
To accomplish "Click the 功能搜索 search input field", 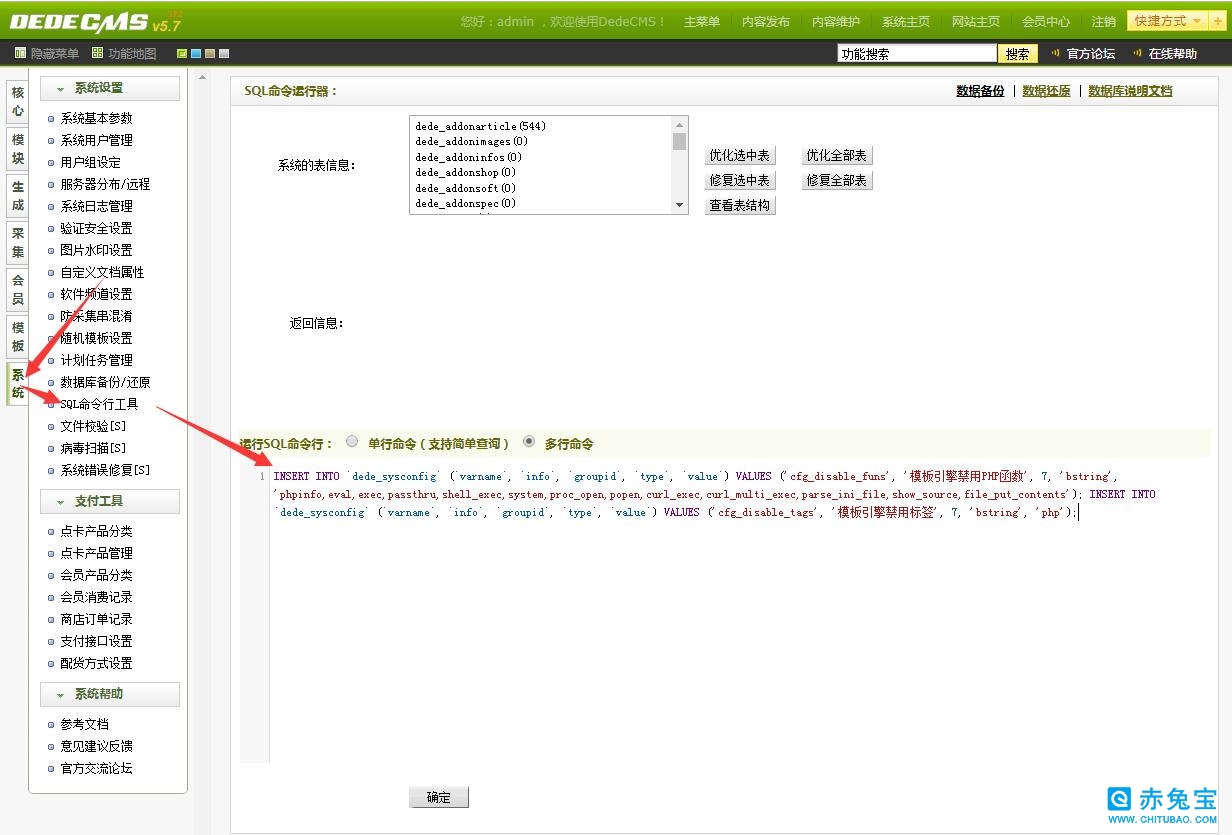I will pyautogui.click(x=916, y=54).
